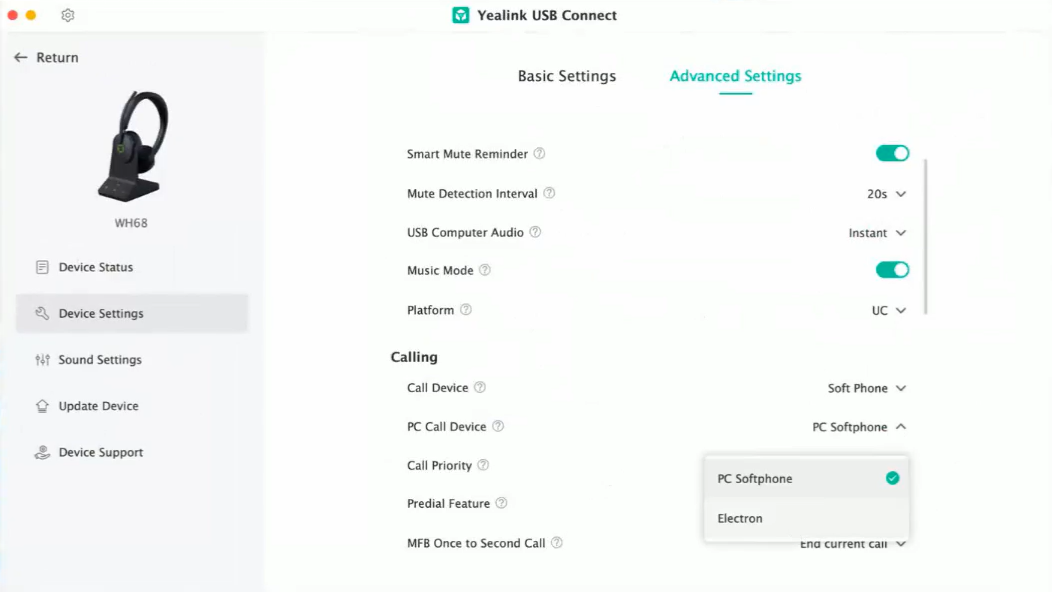Click help icon next to Platform
This screenshot has height=592, width=1052.
pos(466,309)
